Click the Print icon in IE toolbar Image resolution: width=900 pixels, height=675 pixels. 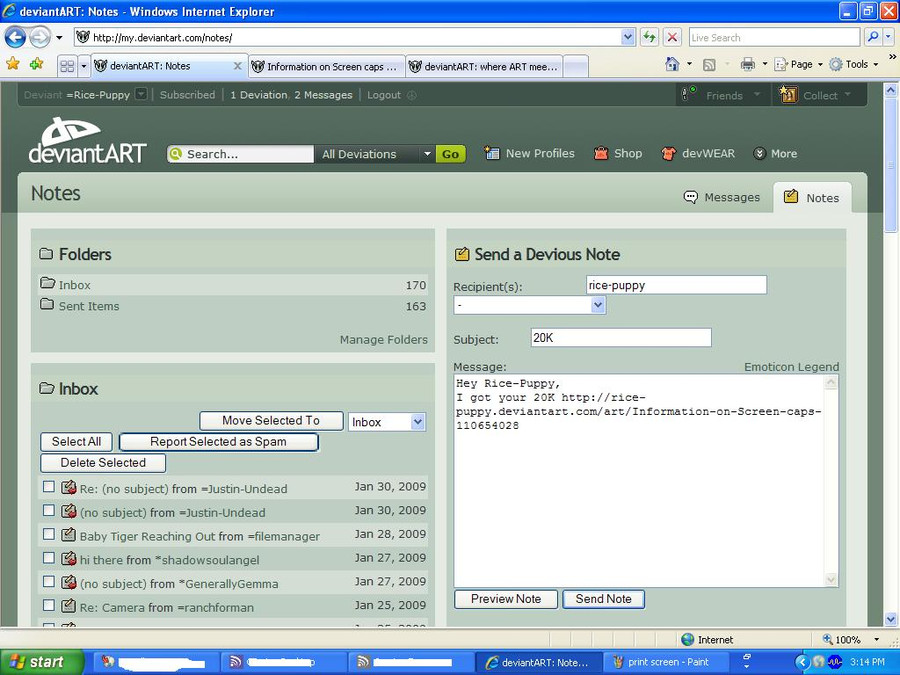point(747,64)
